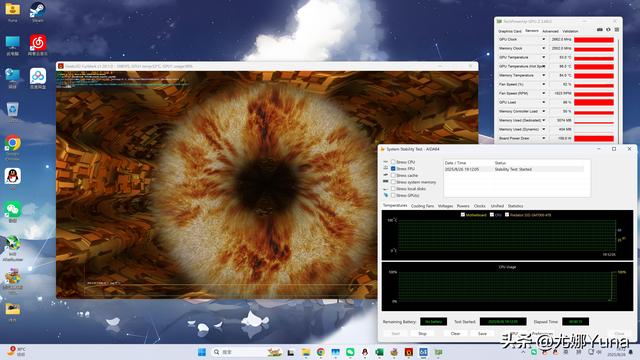Image resolution: width=640 pixels, height=360 pixels.
Task: Toggle the CPU temperature graph checkbox
Action: pyautogui.click(x=492, y=215)
